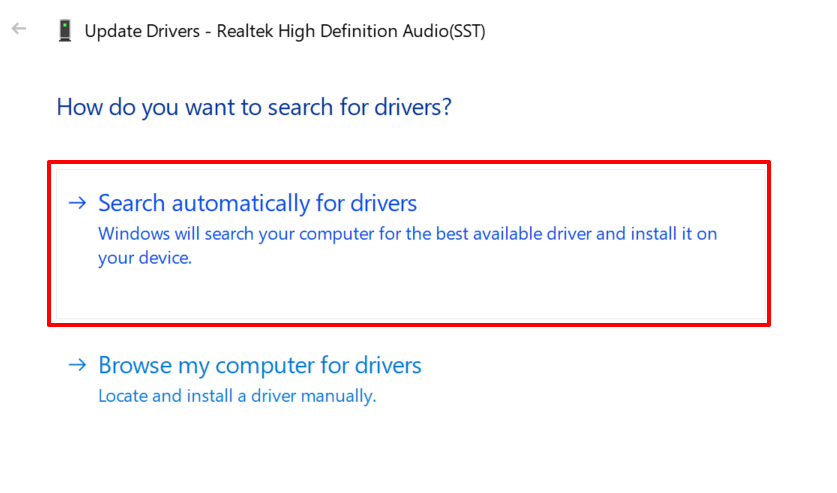Click "Realtek High Definition Audio(SST)" in the title

coord(350,31)
